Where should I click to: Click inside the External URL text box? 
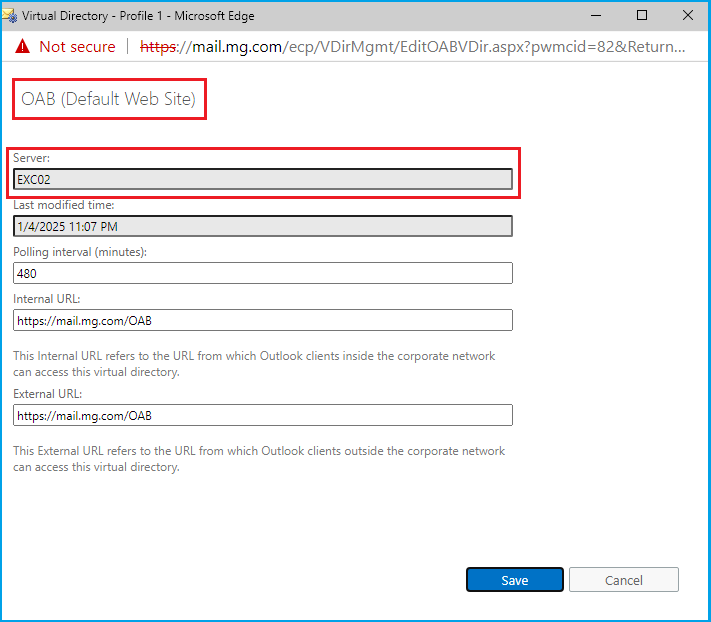point(263,415)
